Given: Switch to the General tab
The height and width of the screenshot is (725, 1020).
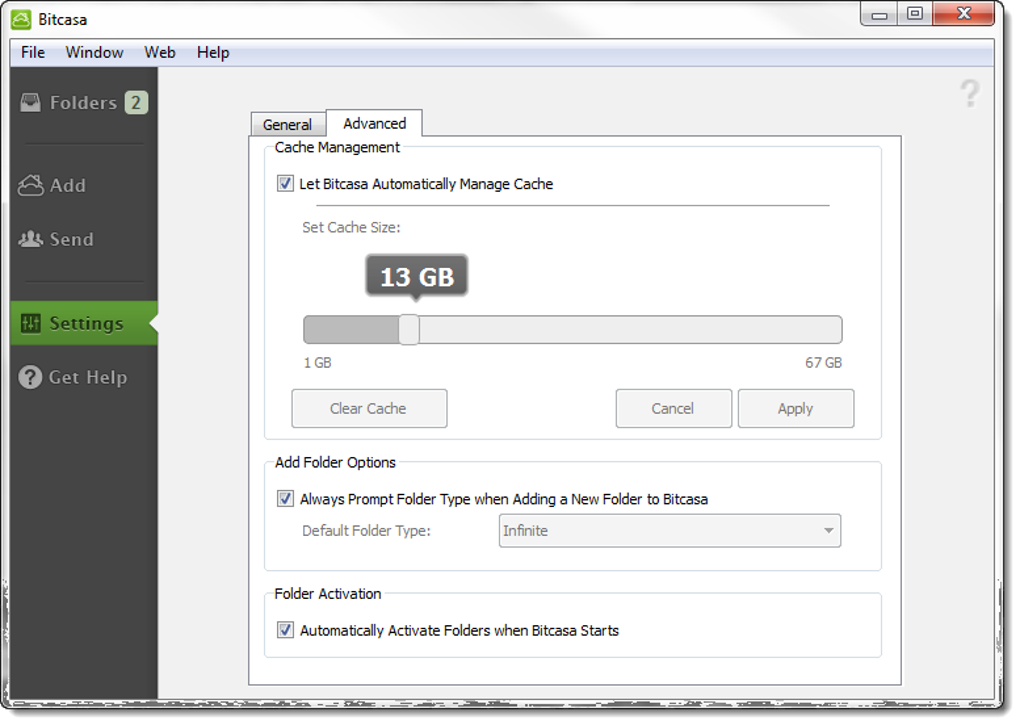Looking at the screenshot, I should point(288,124).
